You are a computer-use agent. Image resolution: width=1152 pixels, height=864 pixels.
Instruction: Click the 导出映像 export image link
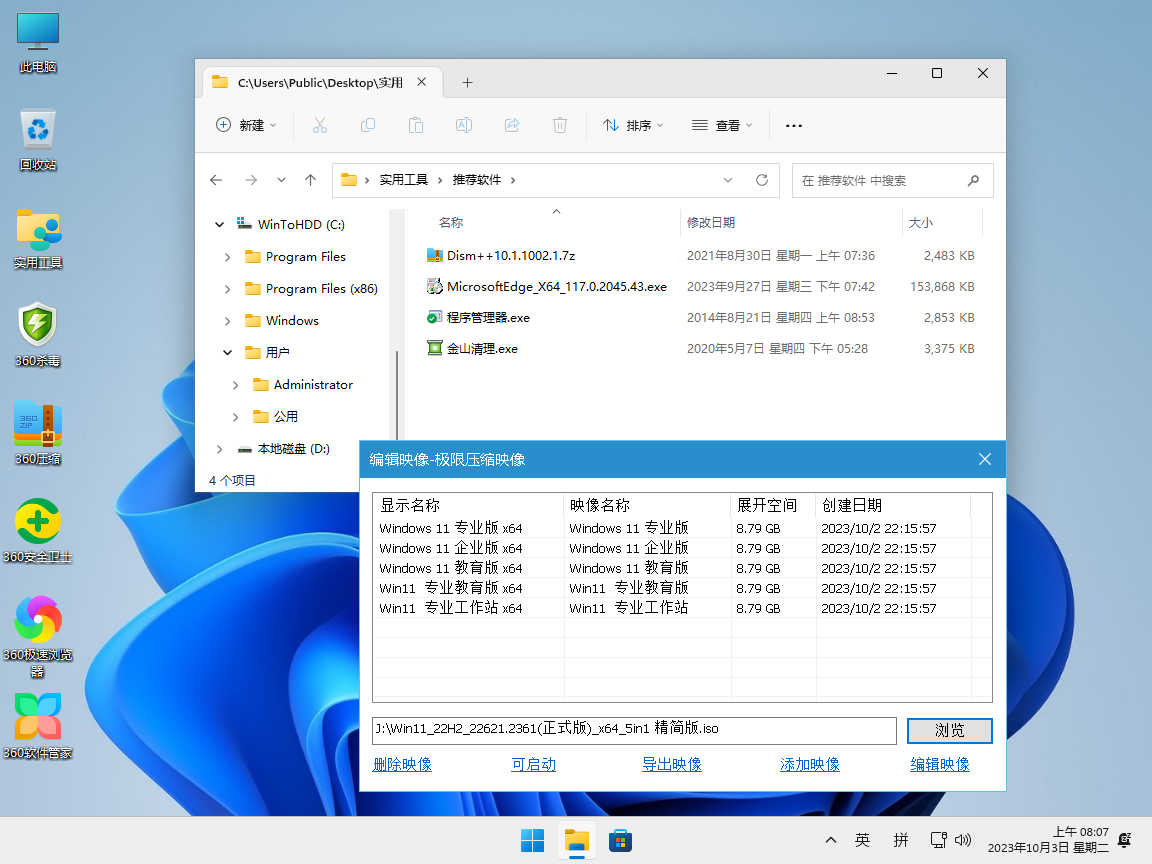(x=671, y=764)
